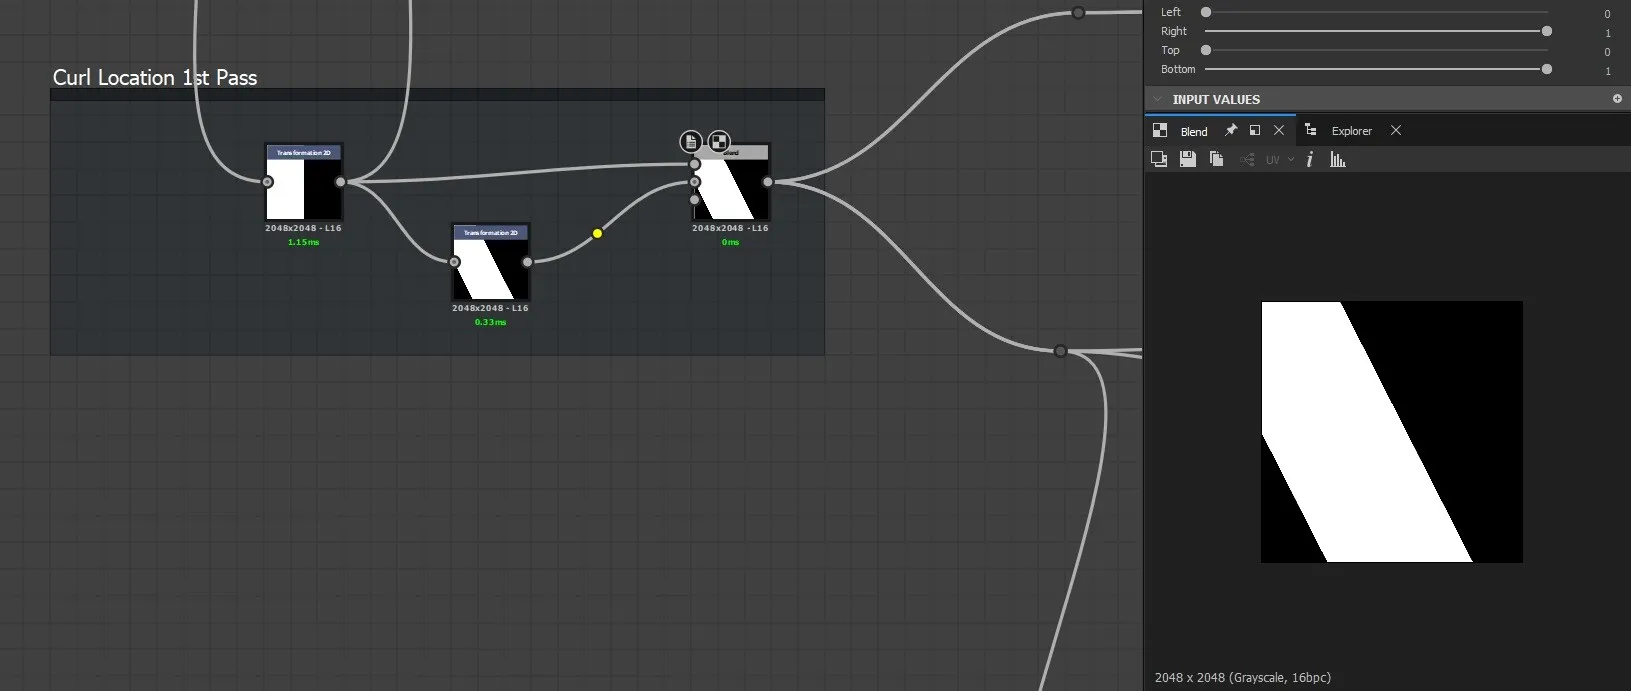The height and width of the screenshot is (691, 1631).
Task: Click the copy to clipboard icon
Action: click(1216, 159)
